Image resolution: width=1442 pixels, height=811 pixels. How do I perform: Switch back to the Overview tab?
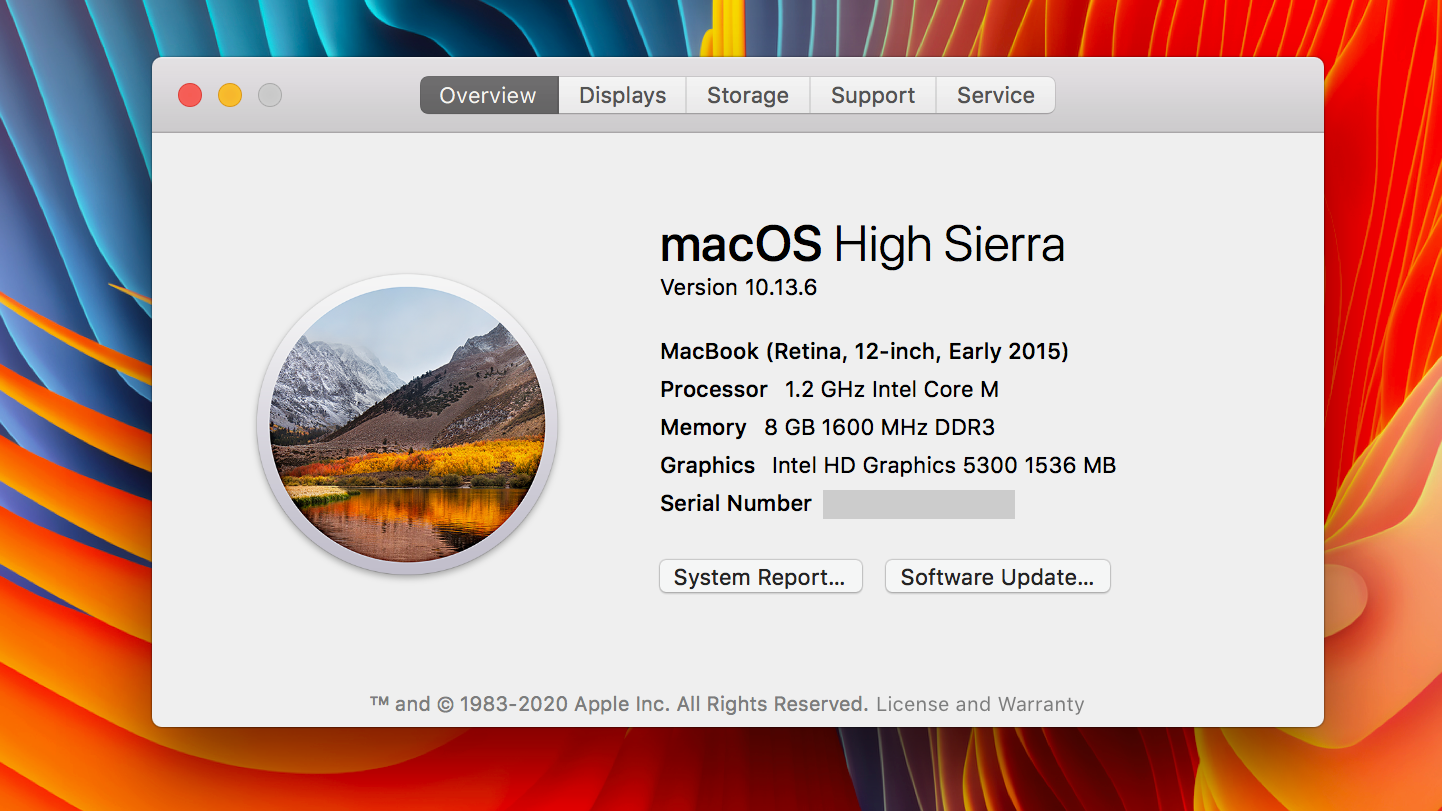tap(487, 95)
